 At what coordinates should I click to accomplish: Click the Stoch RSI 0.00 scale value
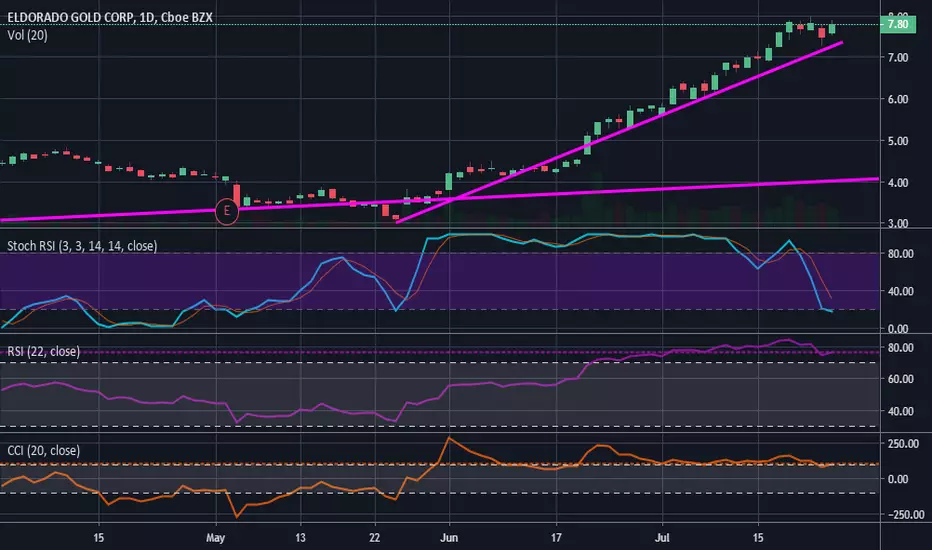click(898, 328)
